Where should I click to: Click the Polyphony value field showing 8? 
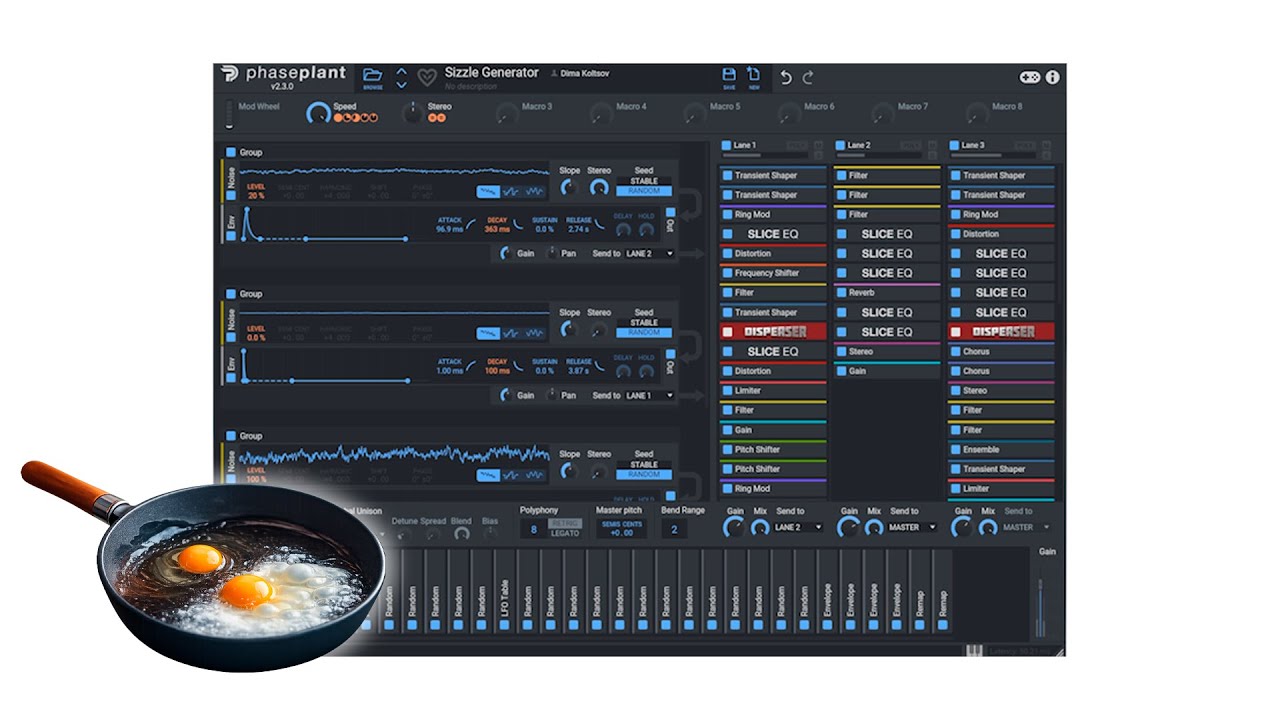(533, 530)
